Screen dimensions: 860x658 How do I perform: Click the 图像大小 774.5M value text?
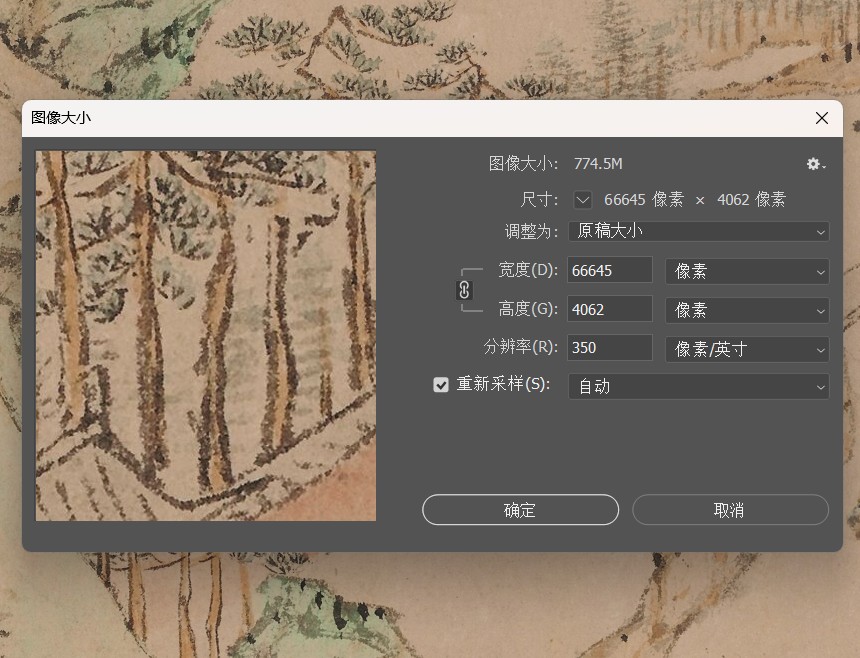point(598,164)
